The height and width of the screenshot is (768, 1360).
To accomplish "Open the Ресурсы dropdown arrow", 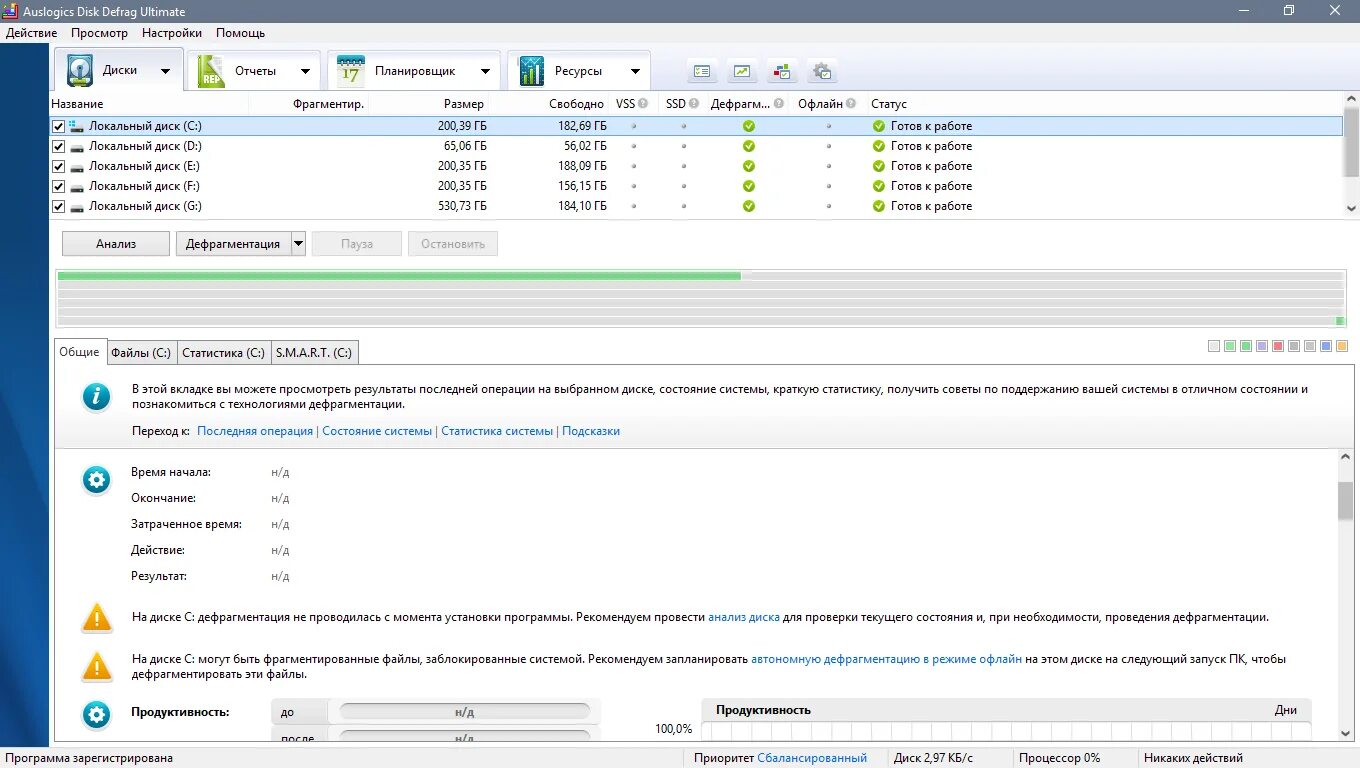I will point(635,72).
